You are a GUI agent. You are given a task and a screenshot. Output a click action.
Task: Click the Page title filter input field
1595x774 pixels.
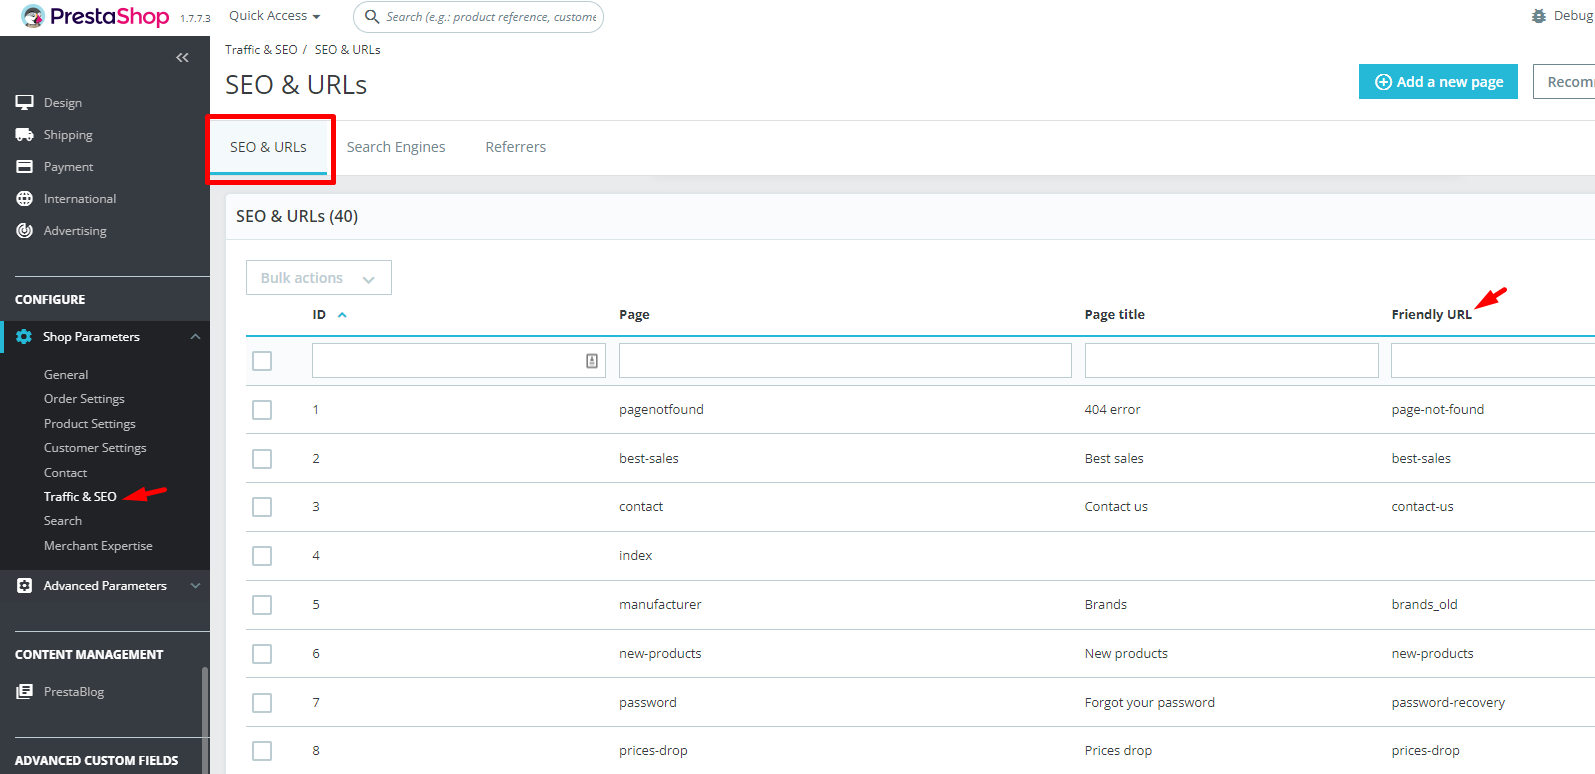[1231, 361]
